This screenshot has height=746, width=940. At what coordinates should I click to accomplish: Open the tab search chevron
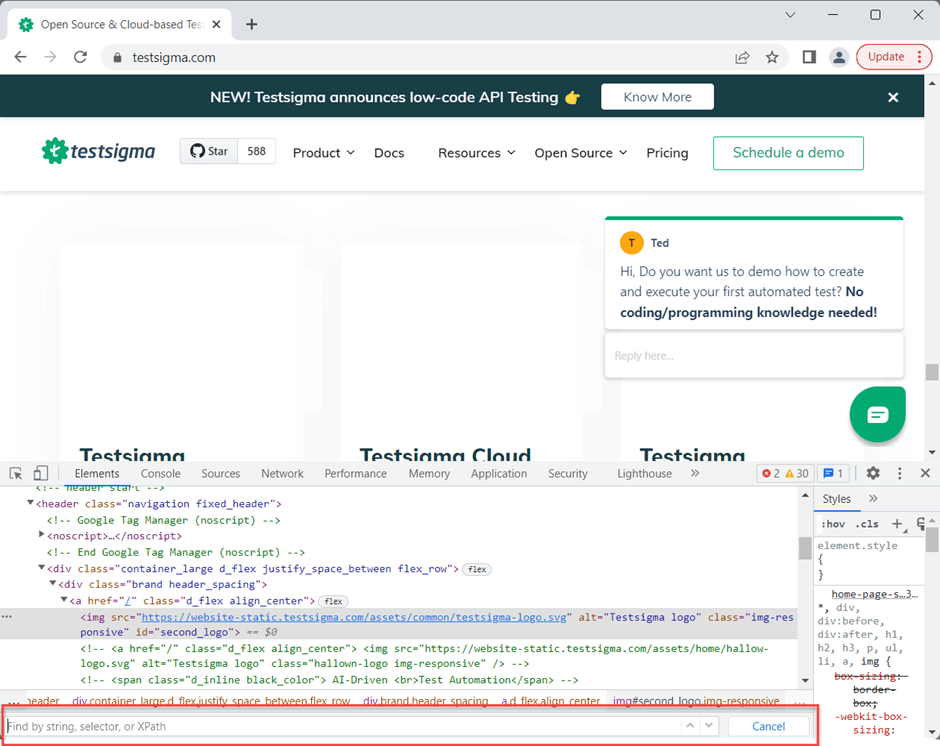(790, 15)
